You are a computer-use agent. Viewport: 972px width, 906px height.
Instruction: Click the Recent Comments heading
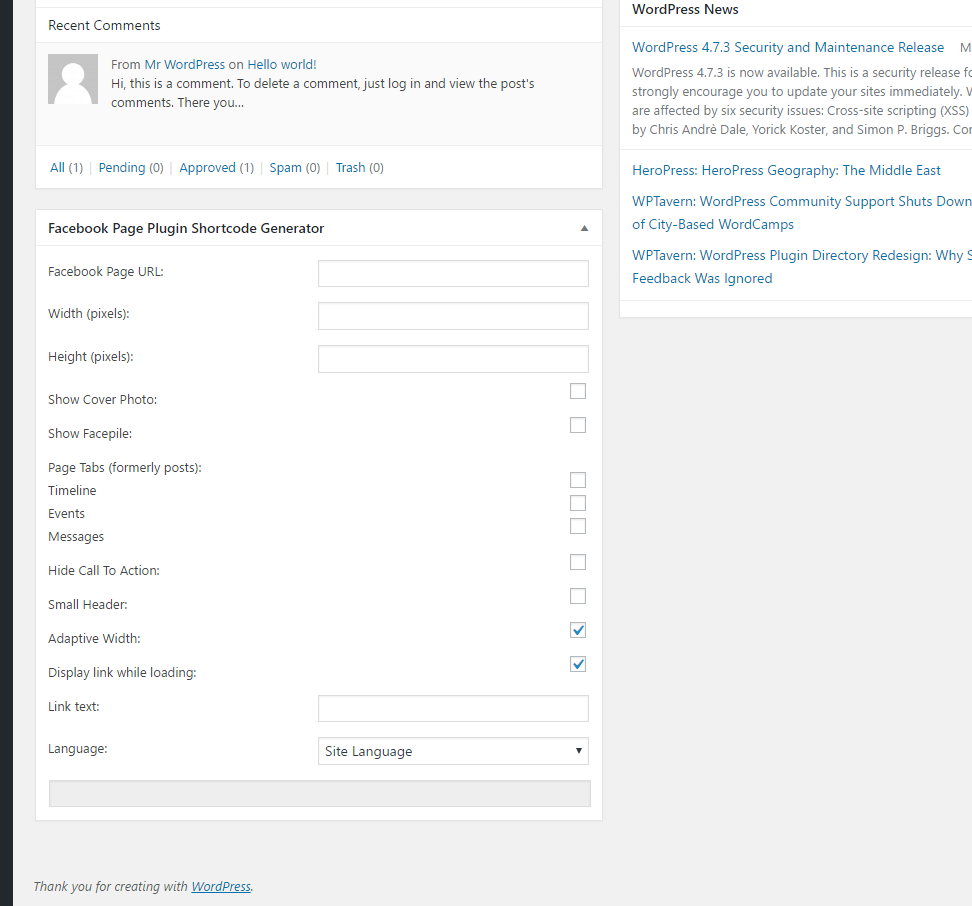(x=104, y=25)
